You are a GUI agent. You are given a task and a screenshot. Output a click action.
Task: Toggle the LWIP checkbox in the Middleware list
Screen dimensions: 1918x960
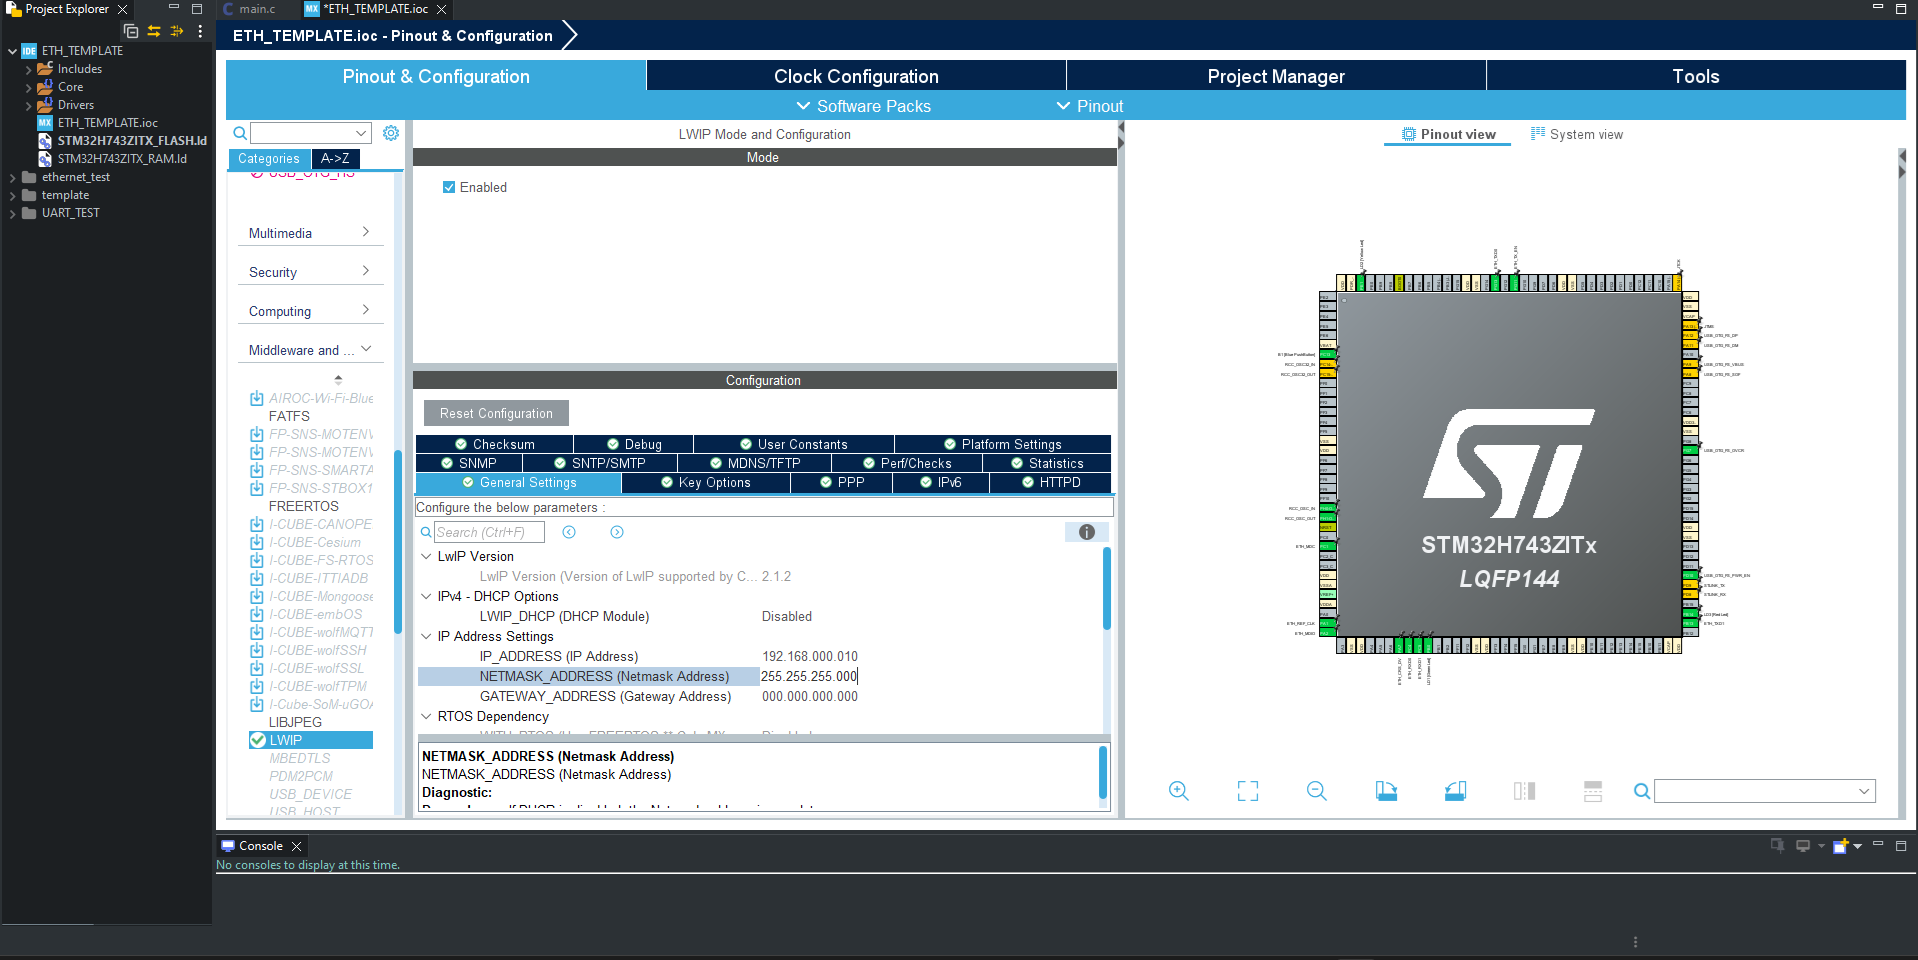click(258, 740)
